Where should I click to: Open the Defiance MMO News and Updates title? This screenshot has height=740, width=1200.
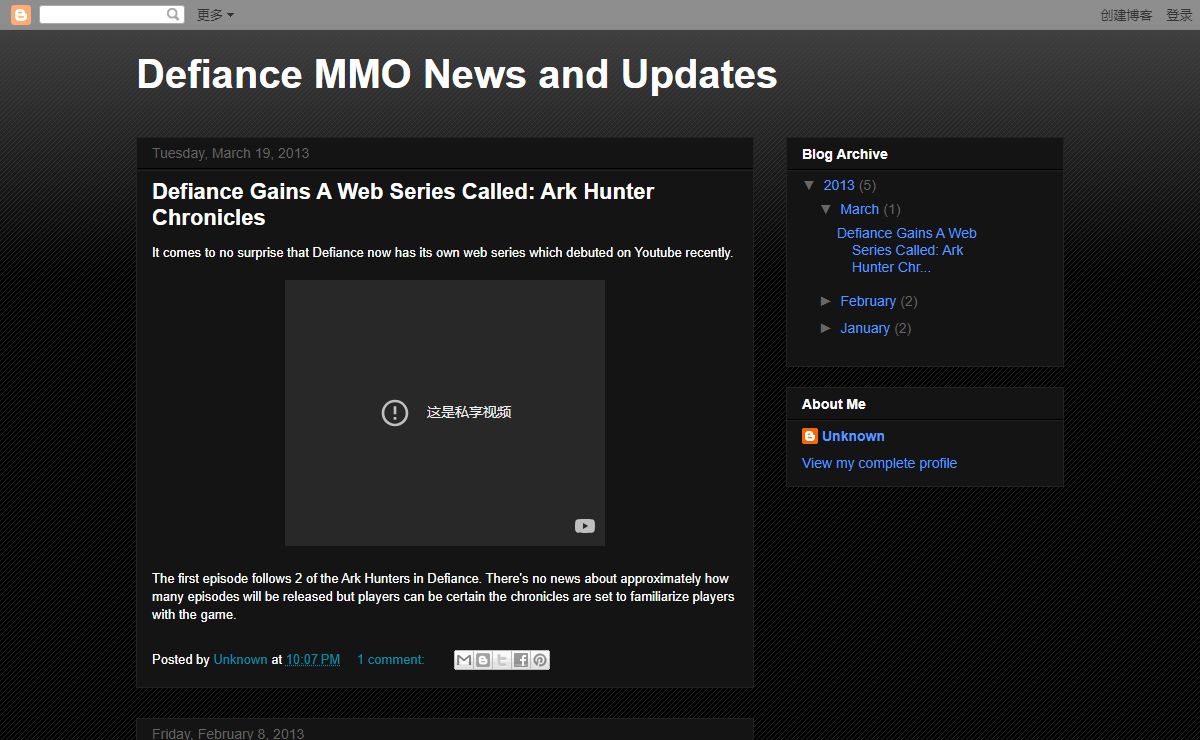click(x=457, y=75)
